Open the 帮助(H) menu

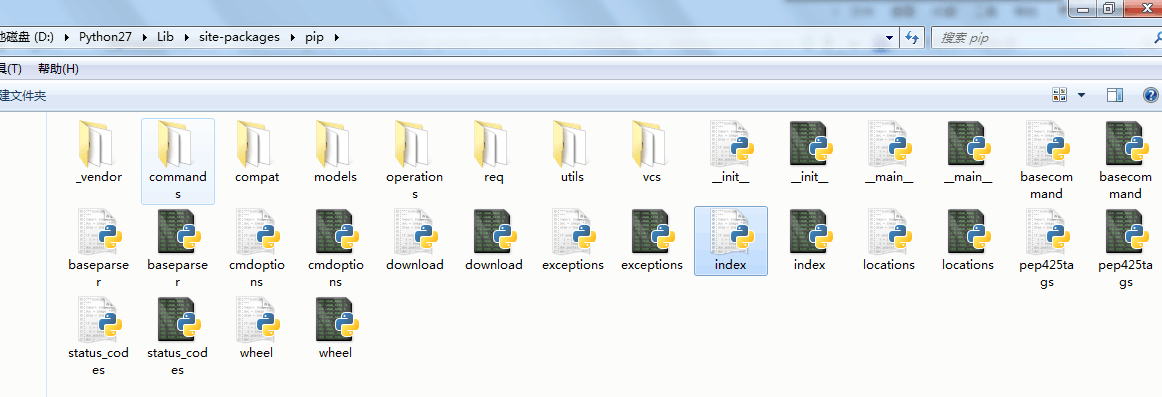point(59,69)
